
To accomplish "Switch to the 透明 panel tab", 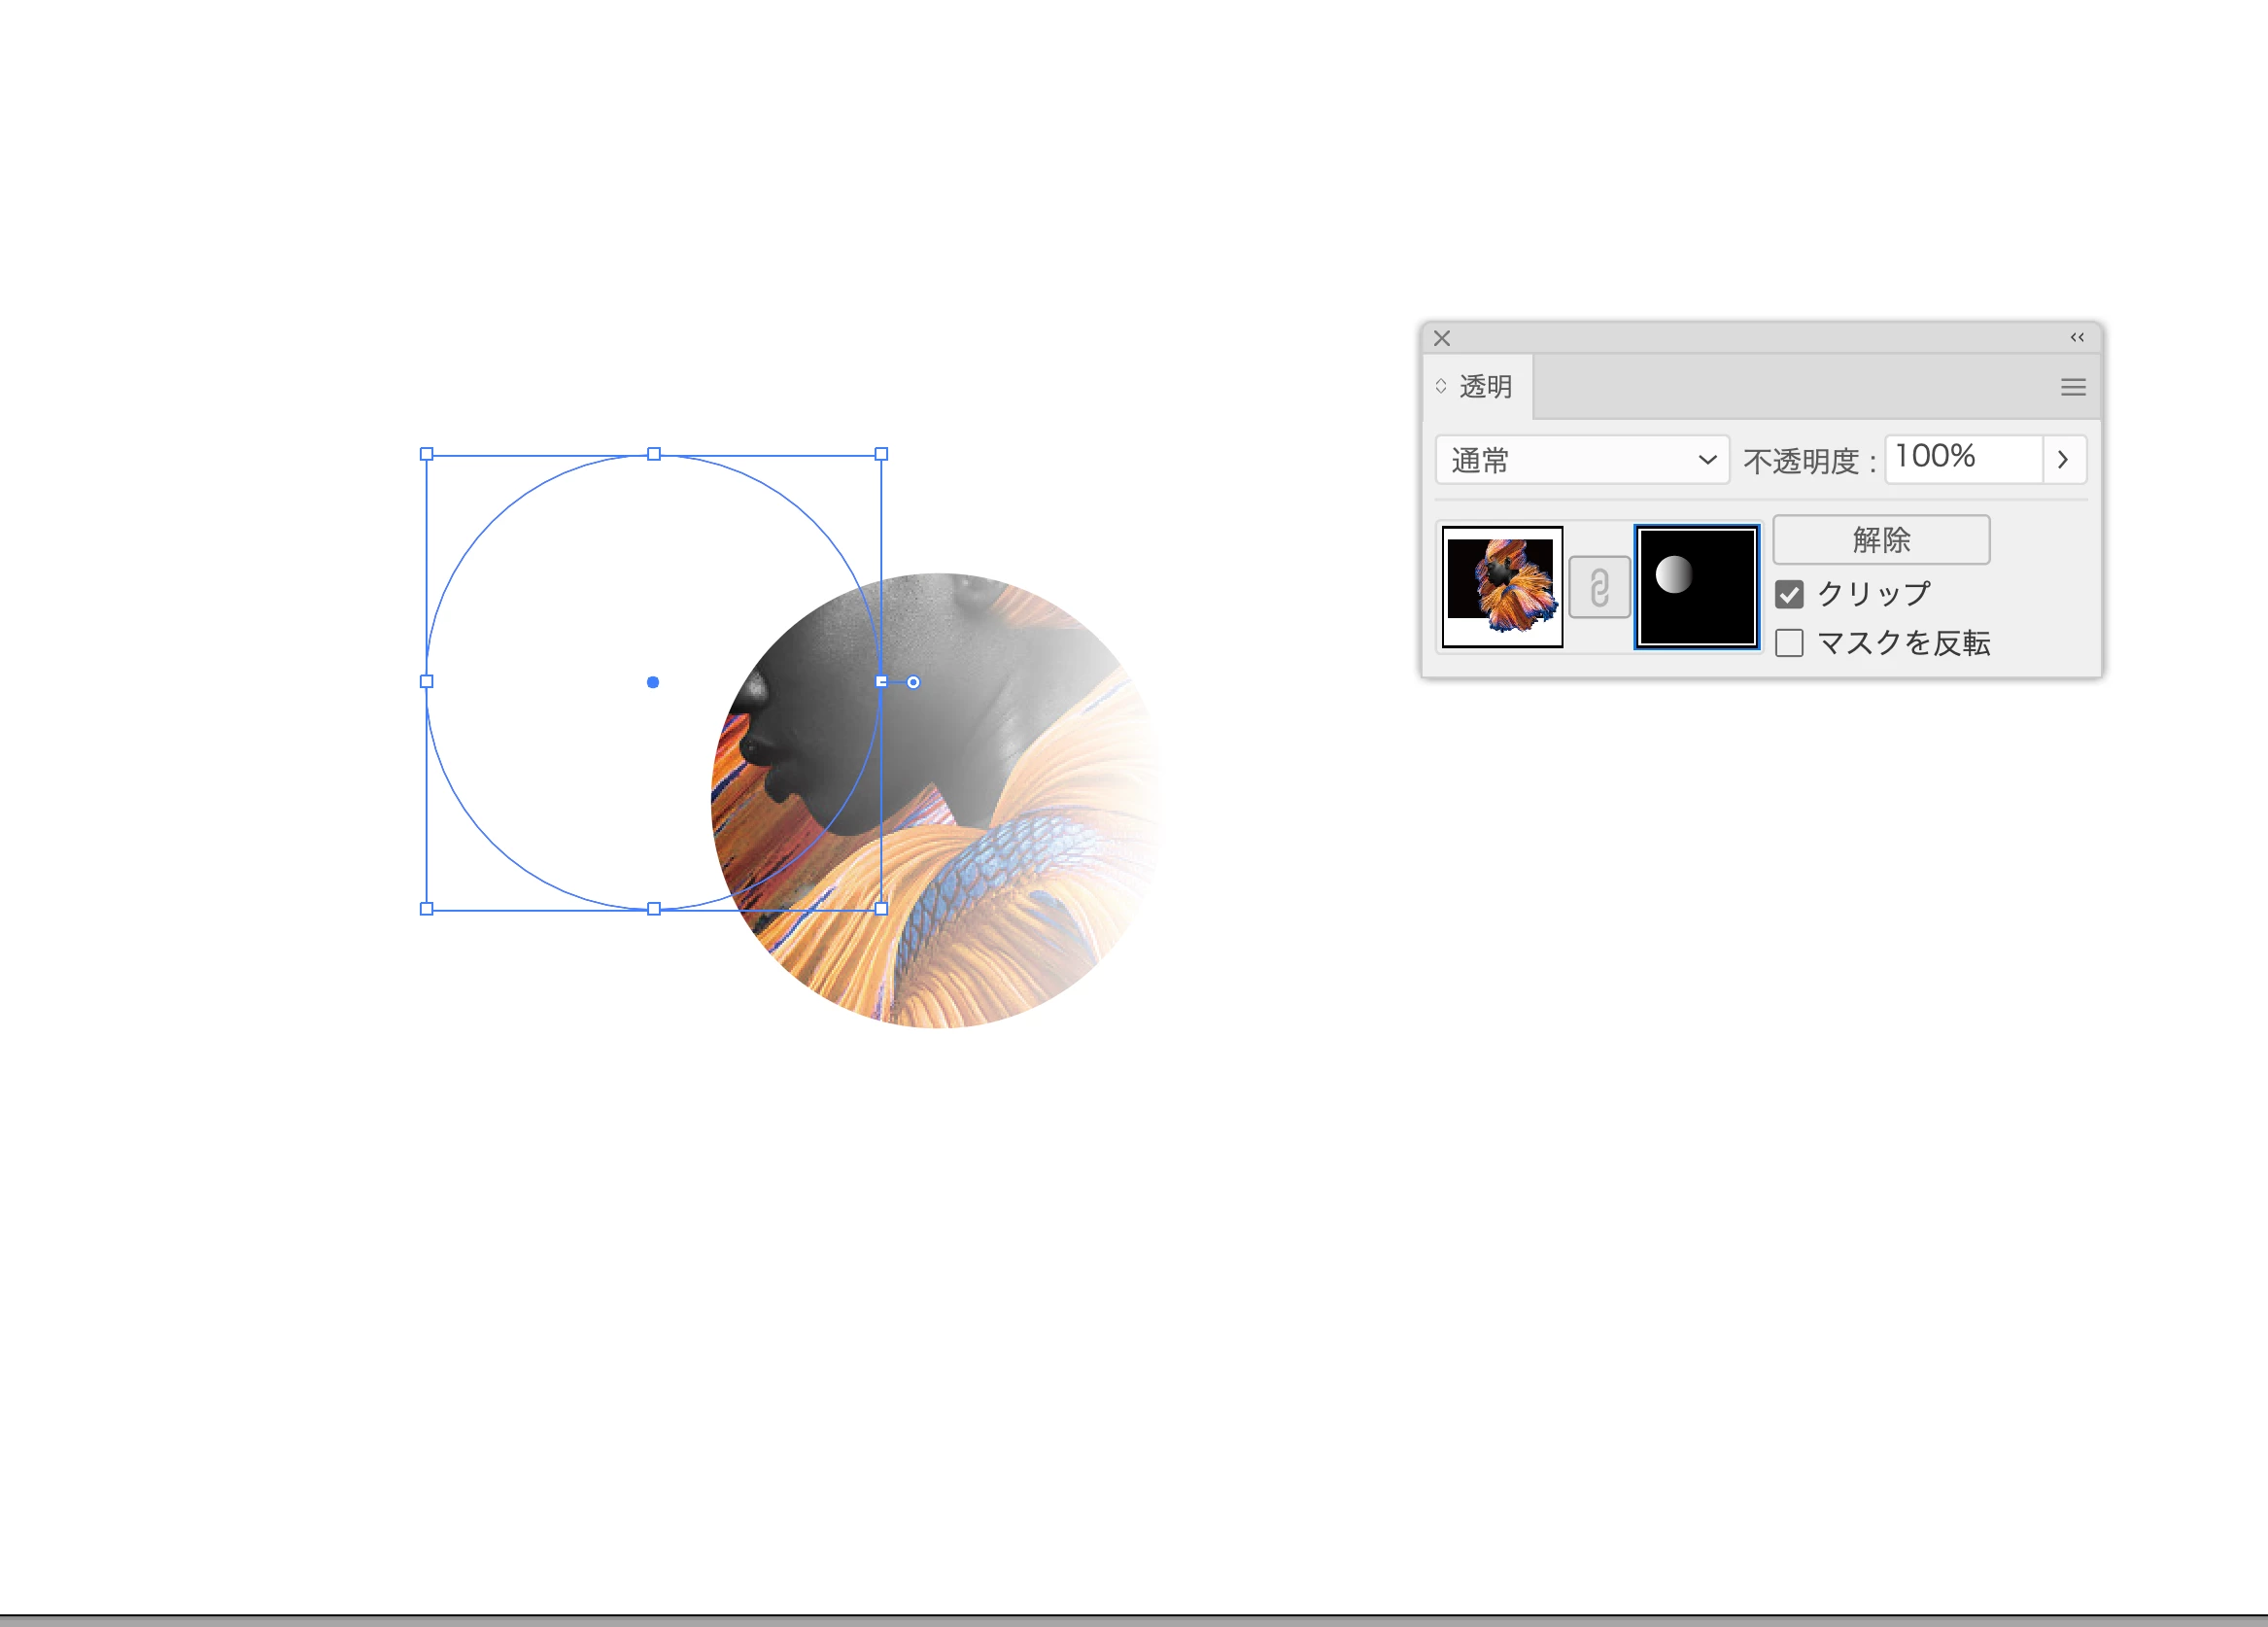I will pos(1485,387).
